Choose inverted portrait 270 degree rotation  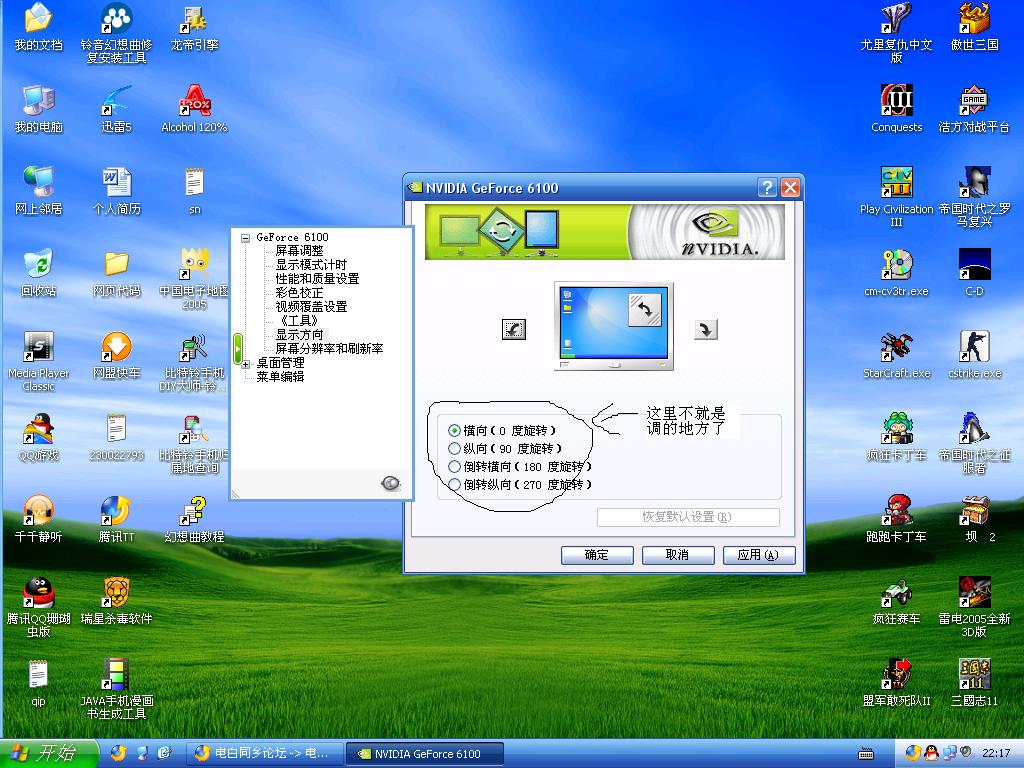456,484
